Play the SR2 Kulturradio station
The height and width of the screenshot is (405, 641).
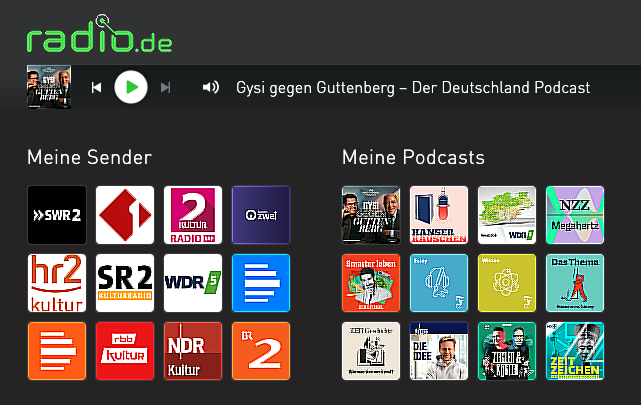(x=125, y=283)
